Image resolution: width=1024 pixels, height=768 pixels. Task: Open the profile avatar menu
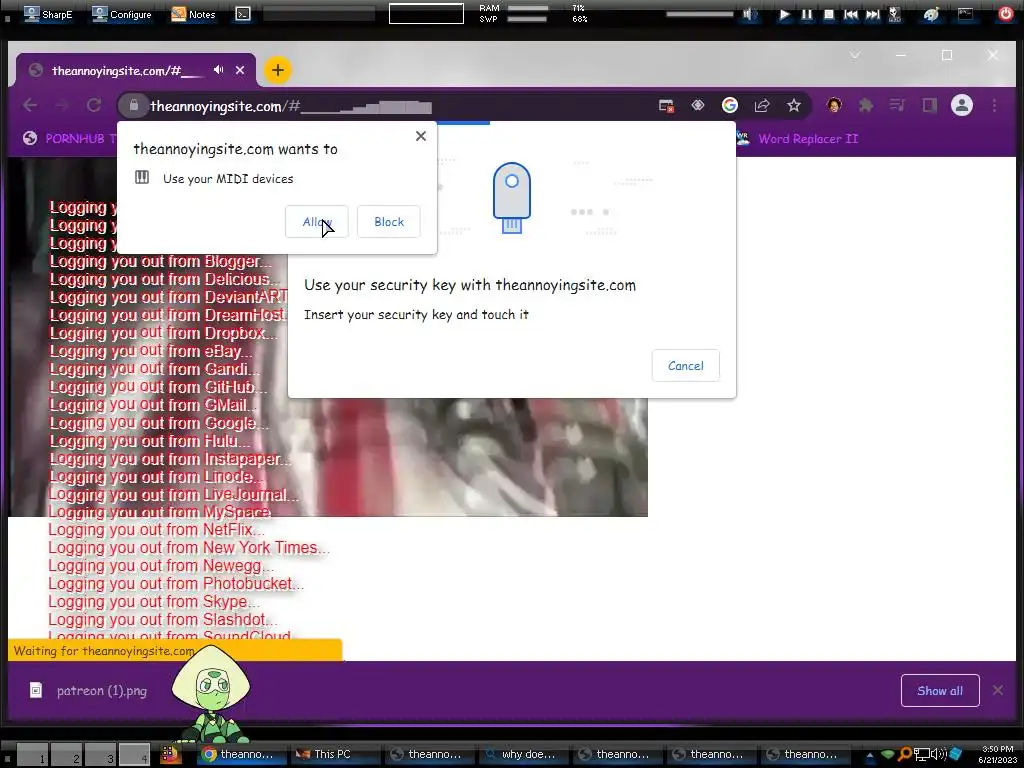[961, 105]
